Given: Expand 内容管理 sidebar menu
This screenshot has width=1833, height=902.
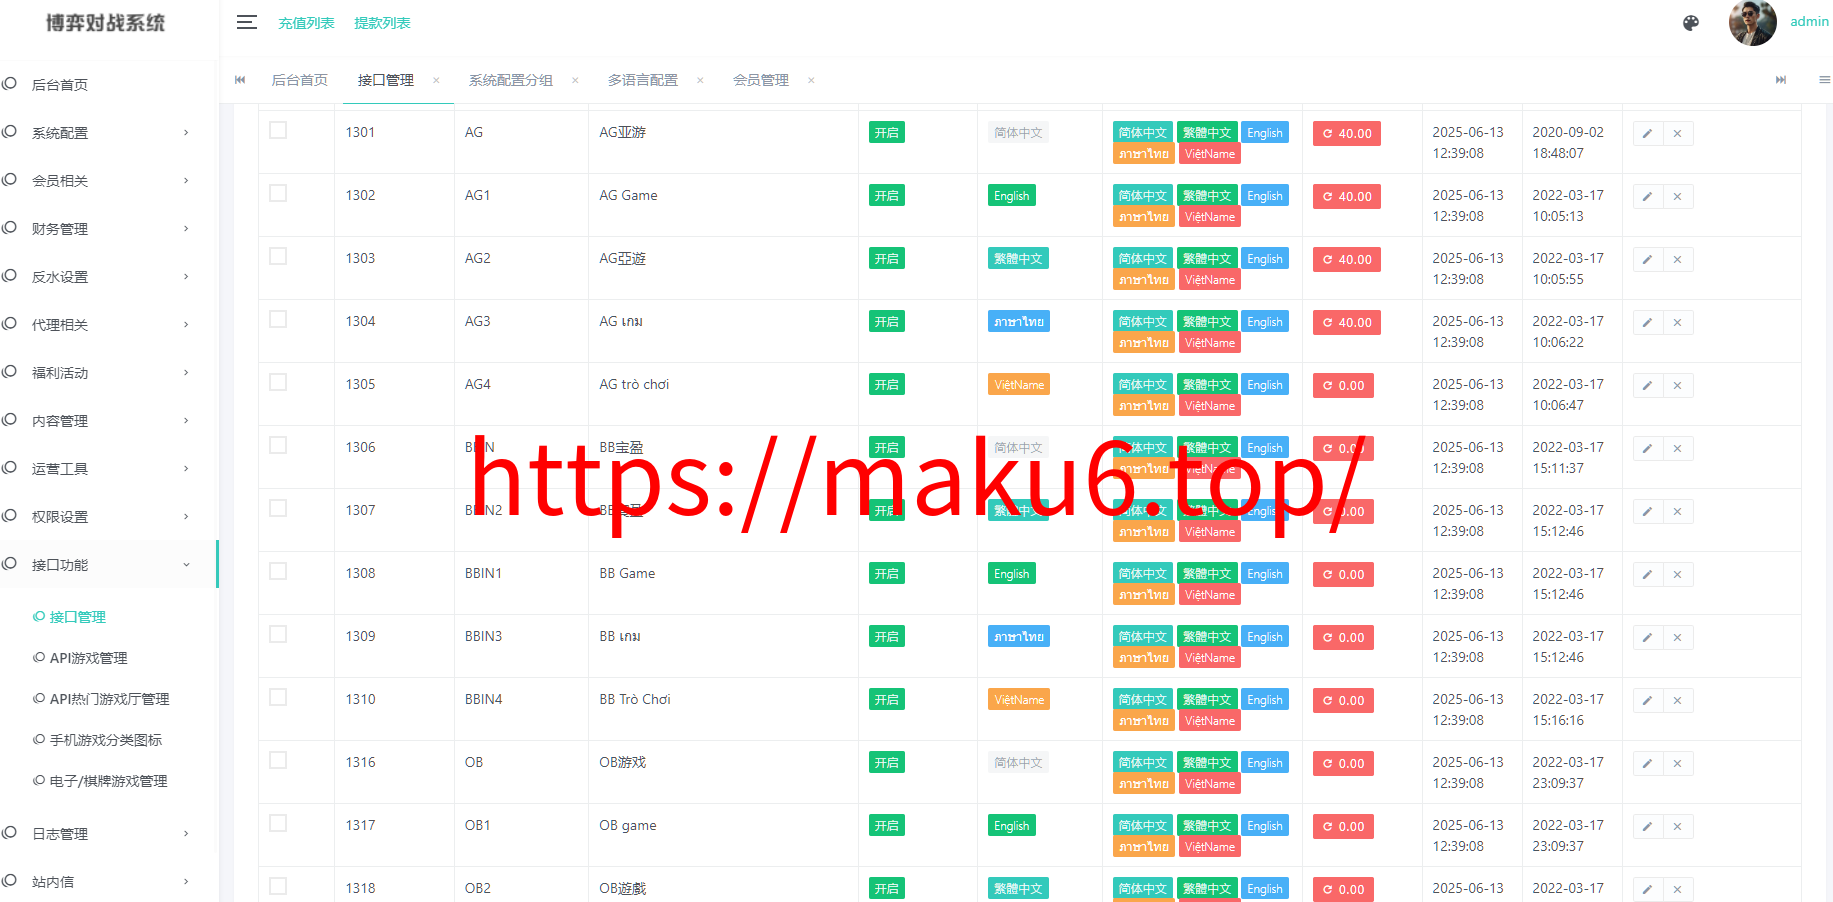Looking at the screenshot, I should point(108,421).
